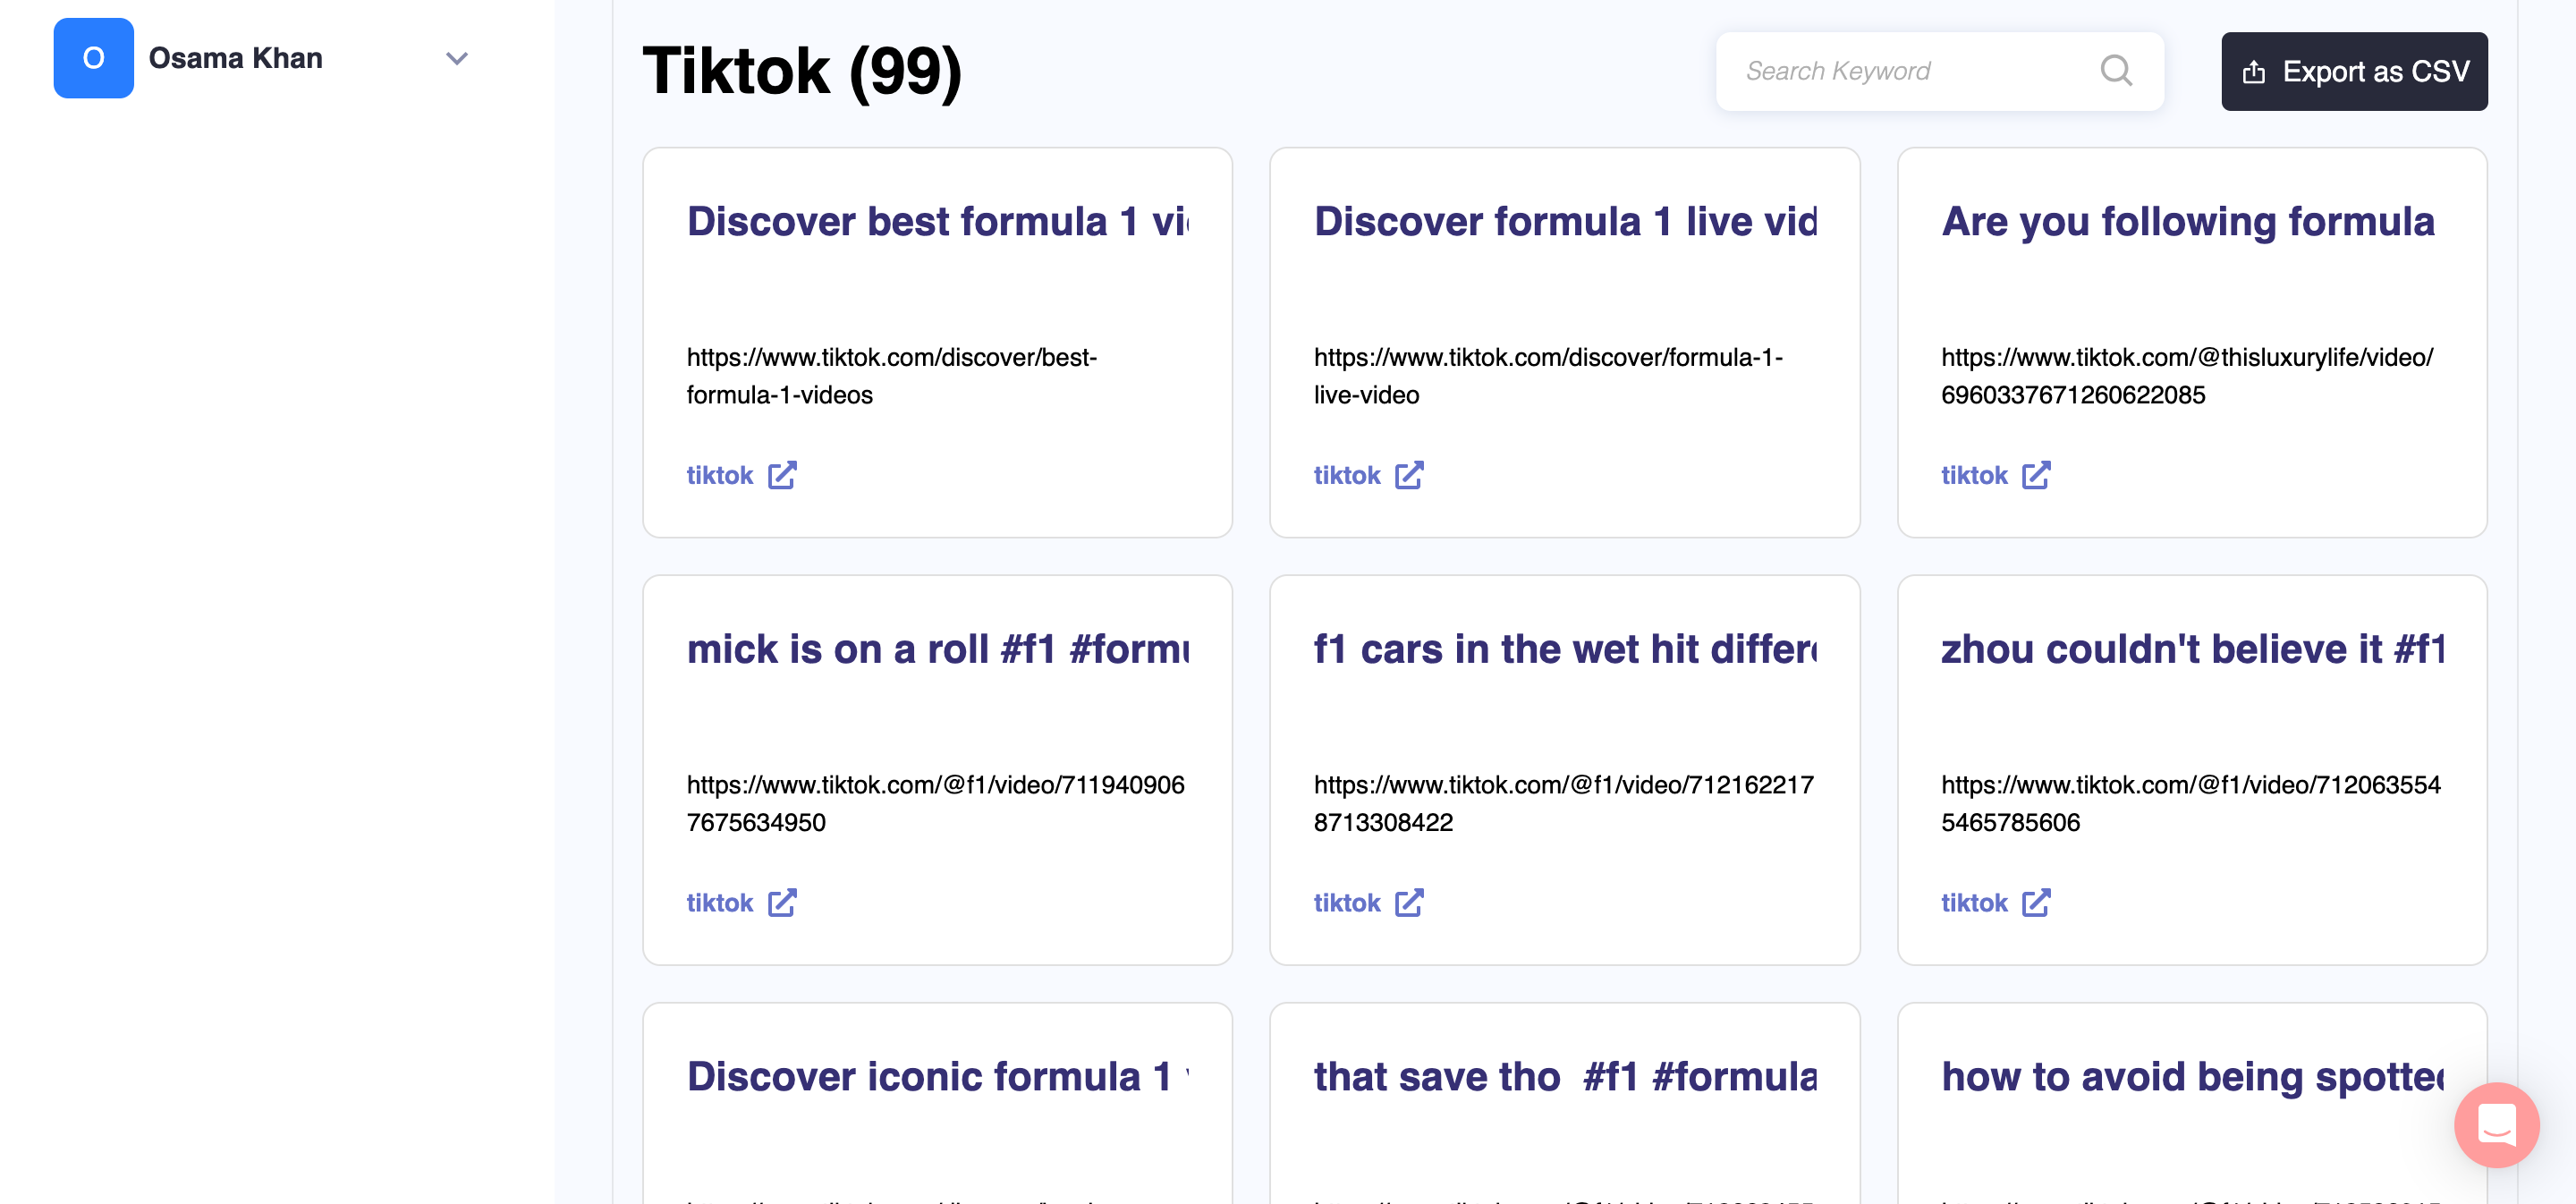Click the 'that save tho #f1' card title

[1564, 1077]
